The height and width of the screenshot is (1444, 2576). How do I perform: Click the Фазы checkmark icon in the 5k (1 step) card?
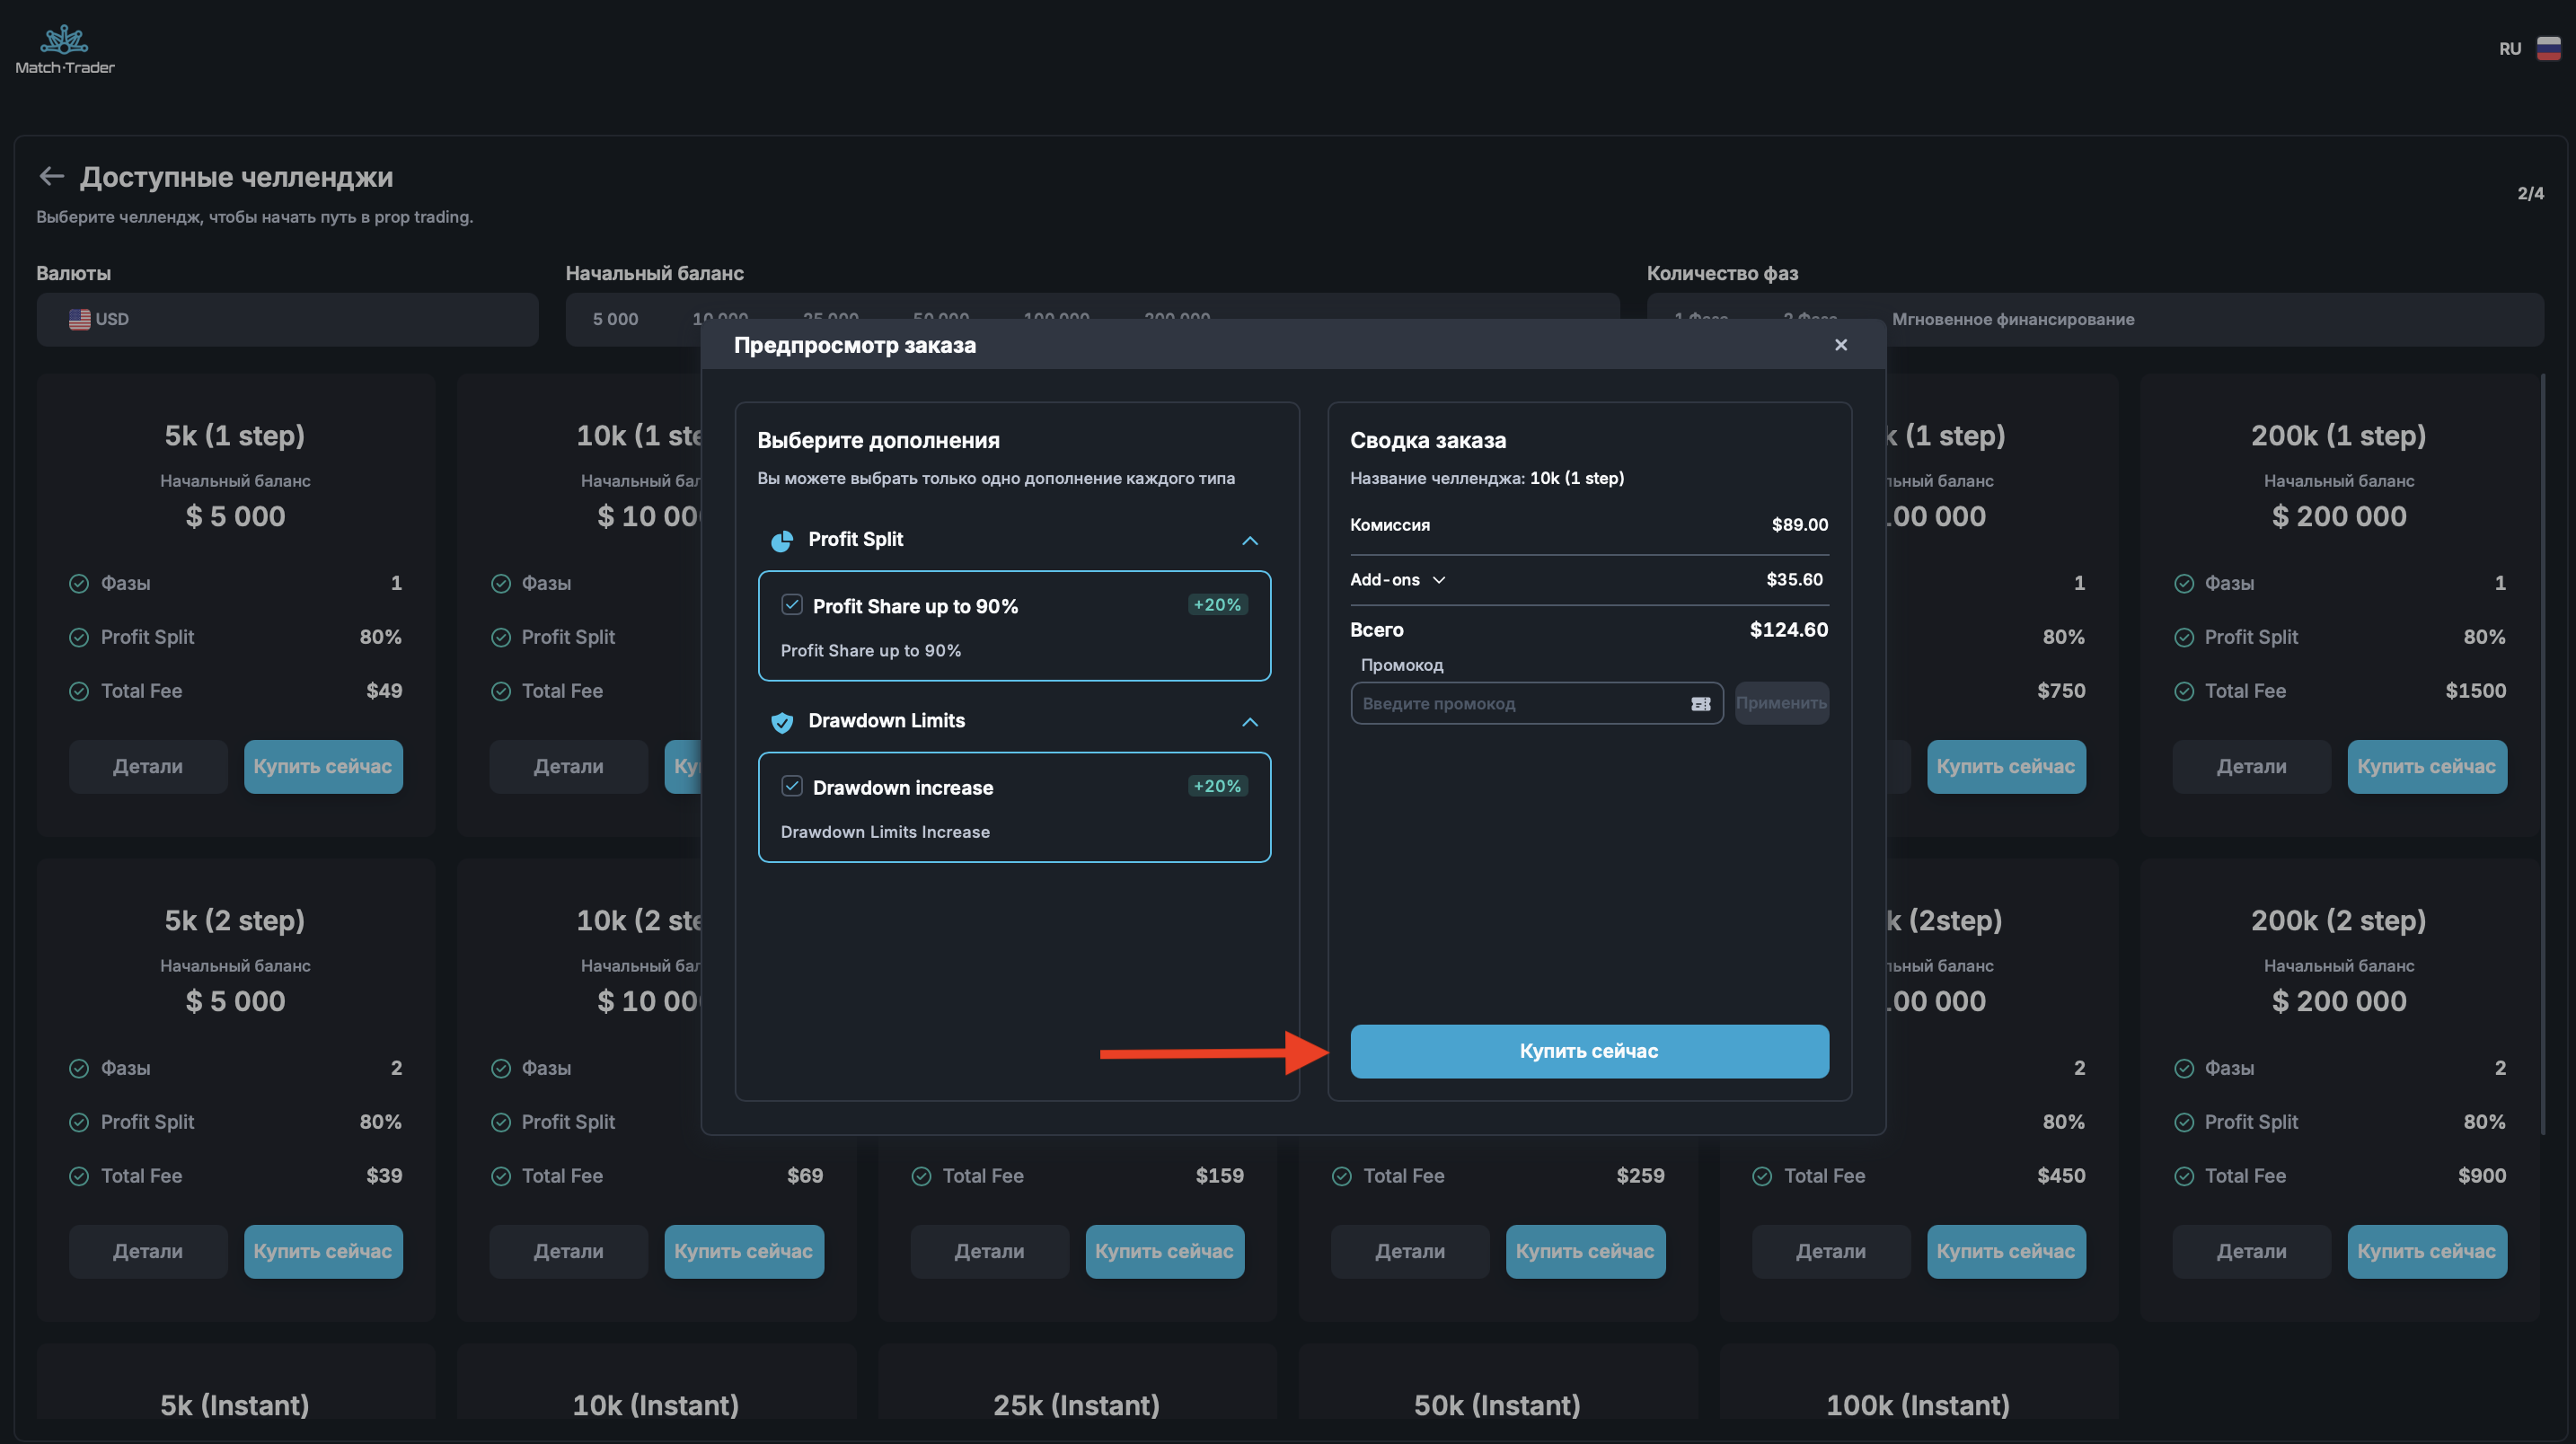tap(79, 584)
